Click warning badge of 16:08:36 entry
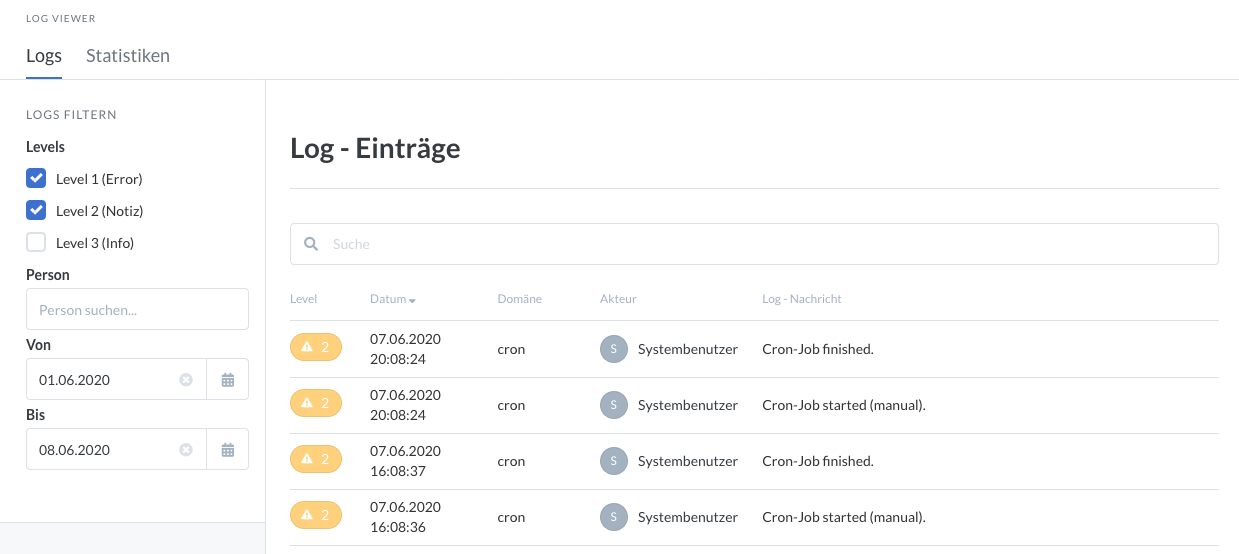This screenshot has width=1239, height=554. click(x=315, y=516)
